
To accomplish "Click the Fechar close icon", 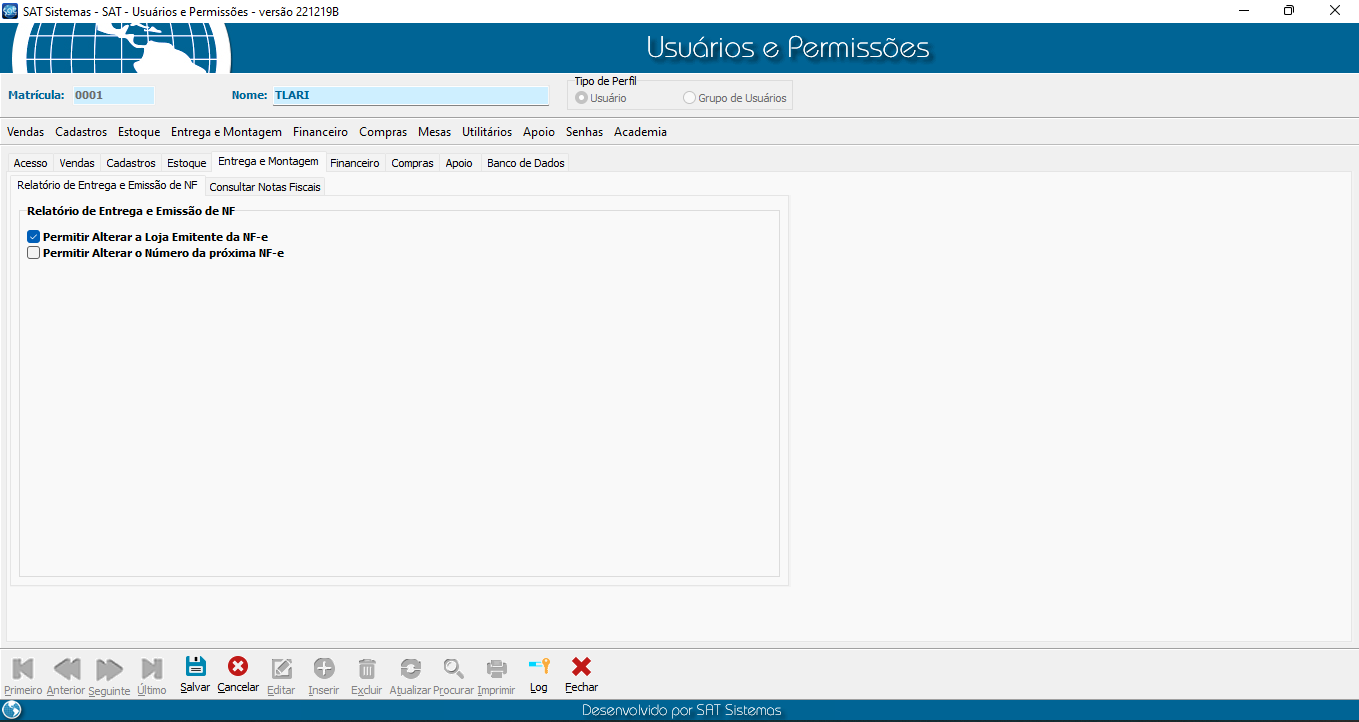I will pyautogui.click(x=581, y=668).
